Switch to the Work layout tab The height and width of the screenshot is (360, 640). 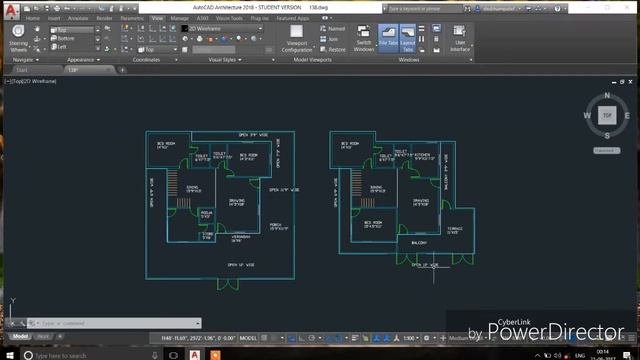tap(43, 337)
